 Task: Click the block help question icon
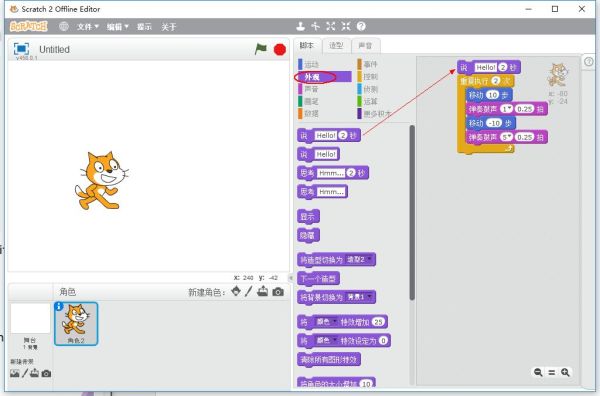pos(361,26)
